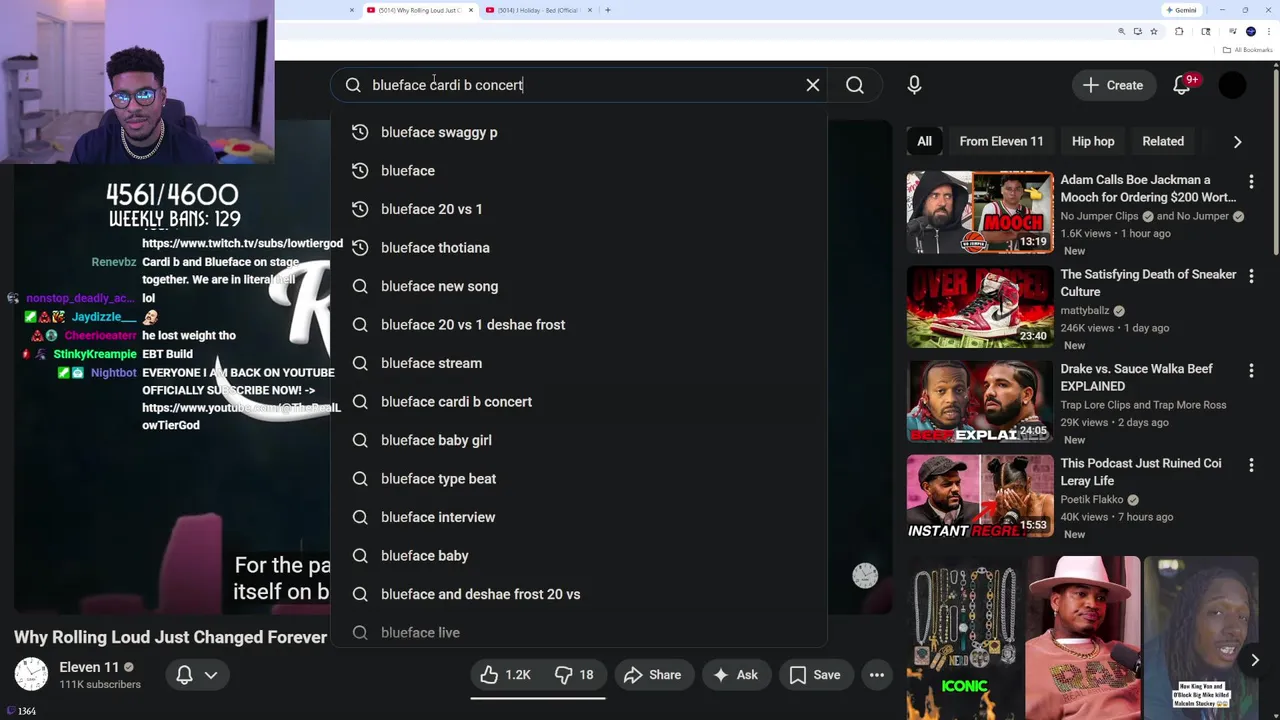
Task: Save the video to a playlist
Action: pyautogui.click(x=815, y=675)
